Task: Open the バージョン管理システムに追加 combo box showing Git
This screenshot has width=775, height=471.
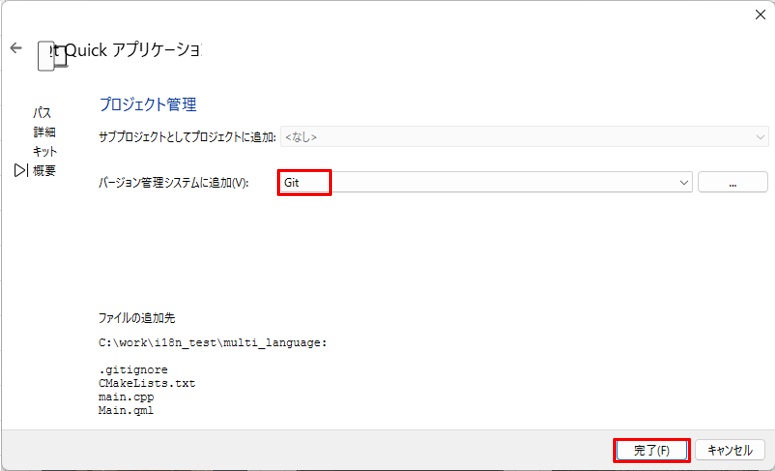Action: 480,183
